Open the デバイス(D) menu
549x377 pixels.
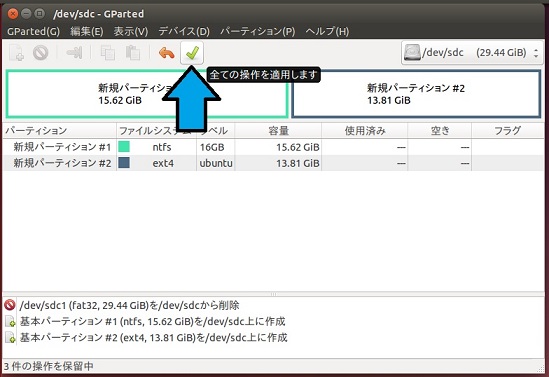coord(184,32)
